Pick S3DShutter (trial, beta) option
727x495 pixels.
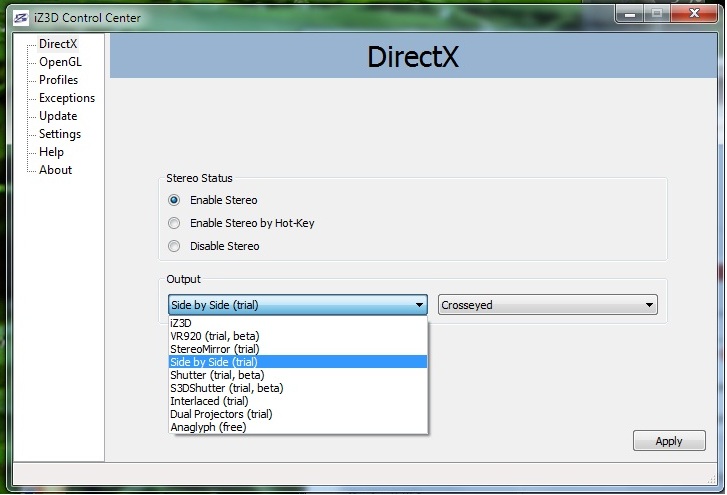point(298,388)
